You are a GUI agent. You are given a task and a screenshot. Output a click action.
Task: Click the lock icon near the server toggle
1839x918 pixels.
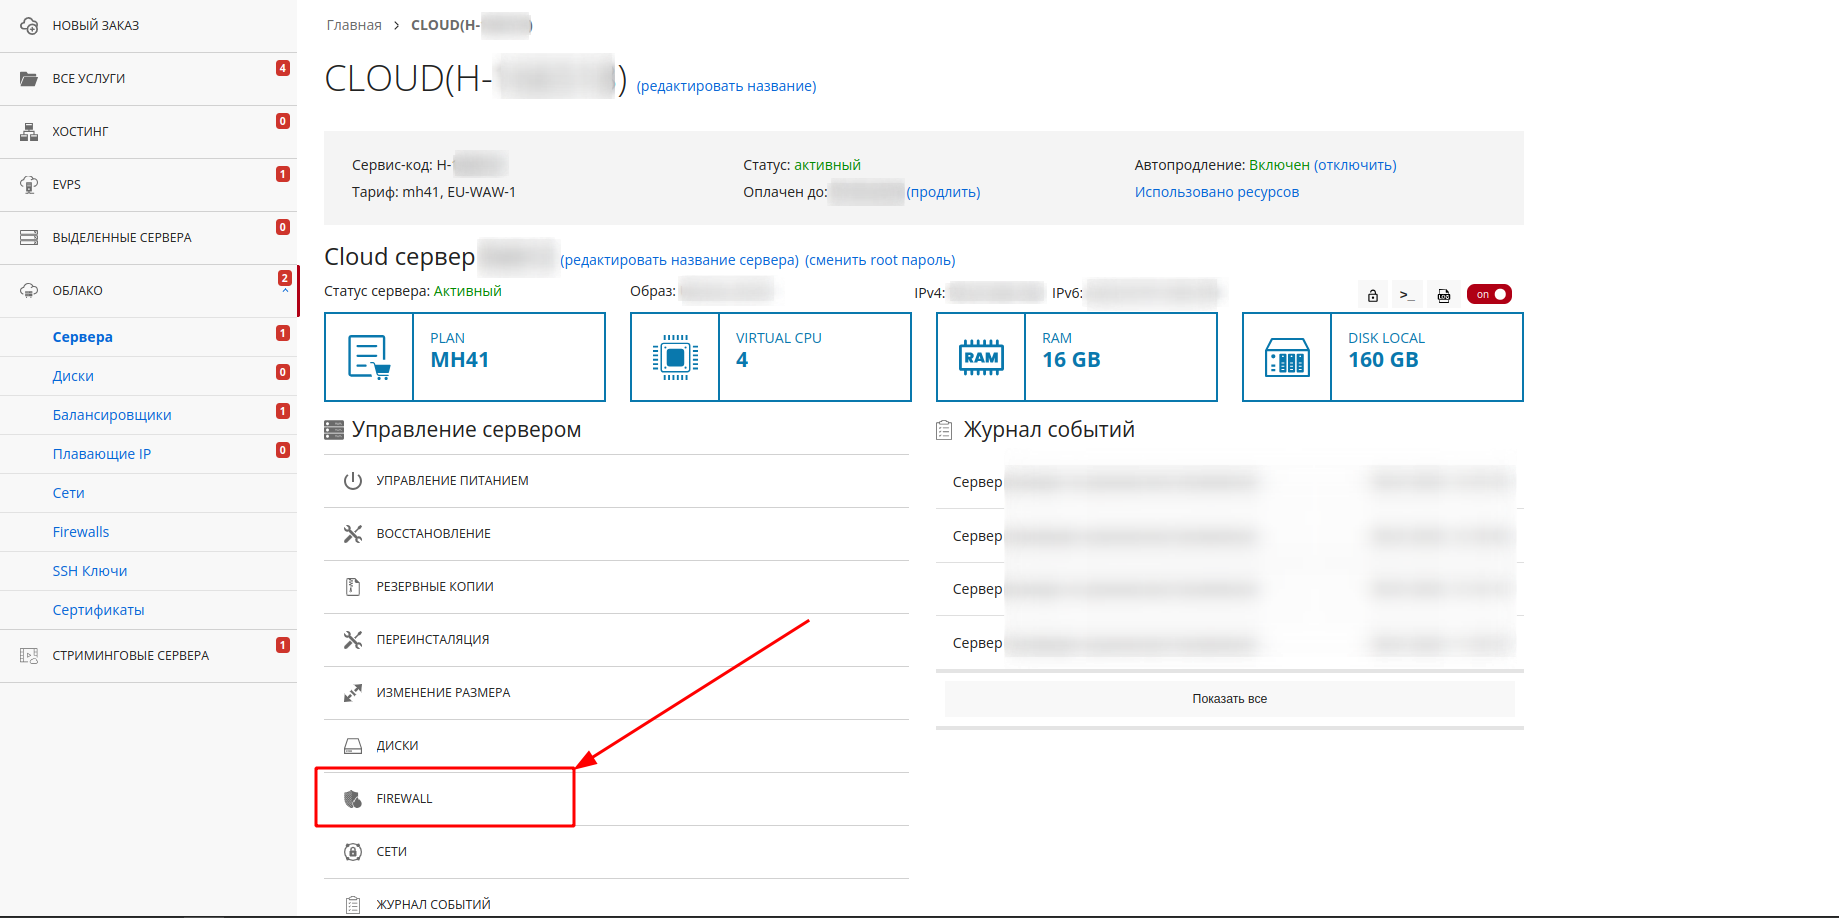[1373, 295]
